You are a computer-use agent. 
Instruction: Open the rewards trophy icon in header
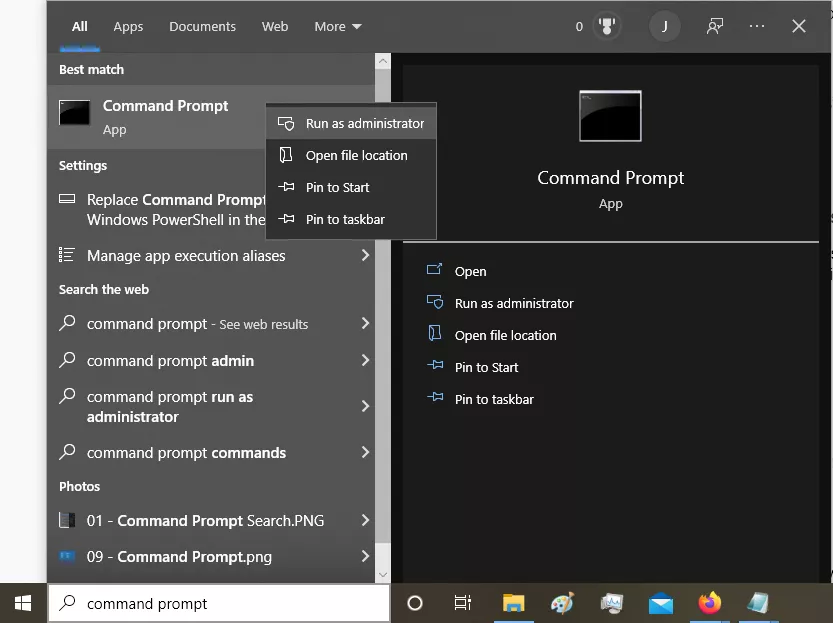click(x=606, y=27)
